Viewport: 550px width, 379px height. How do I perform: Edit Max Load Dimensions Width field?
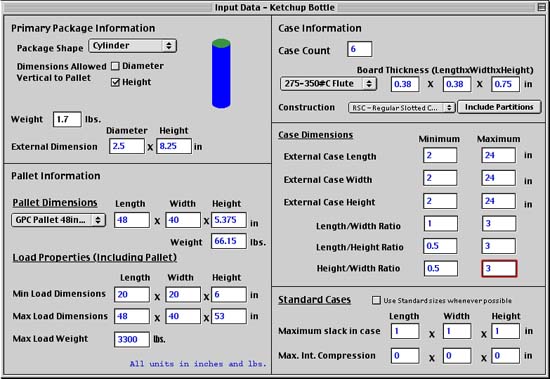point(183,316)
